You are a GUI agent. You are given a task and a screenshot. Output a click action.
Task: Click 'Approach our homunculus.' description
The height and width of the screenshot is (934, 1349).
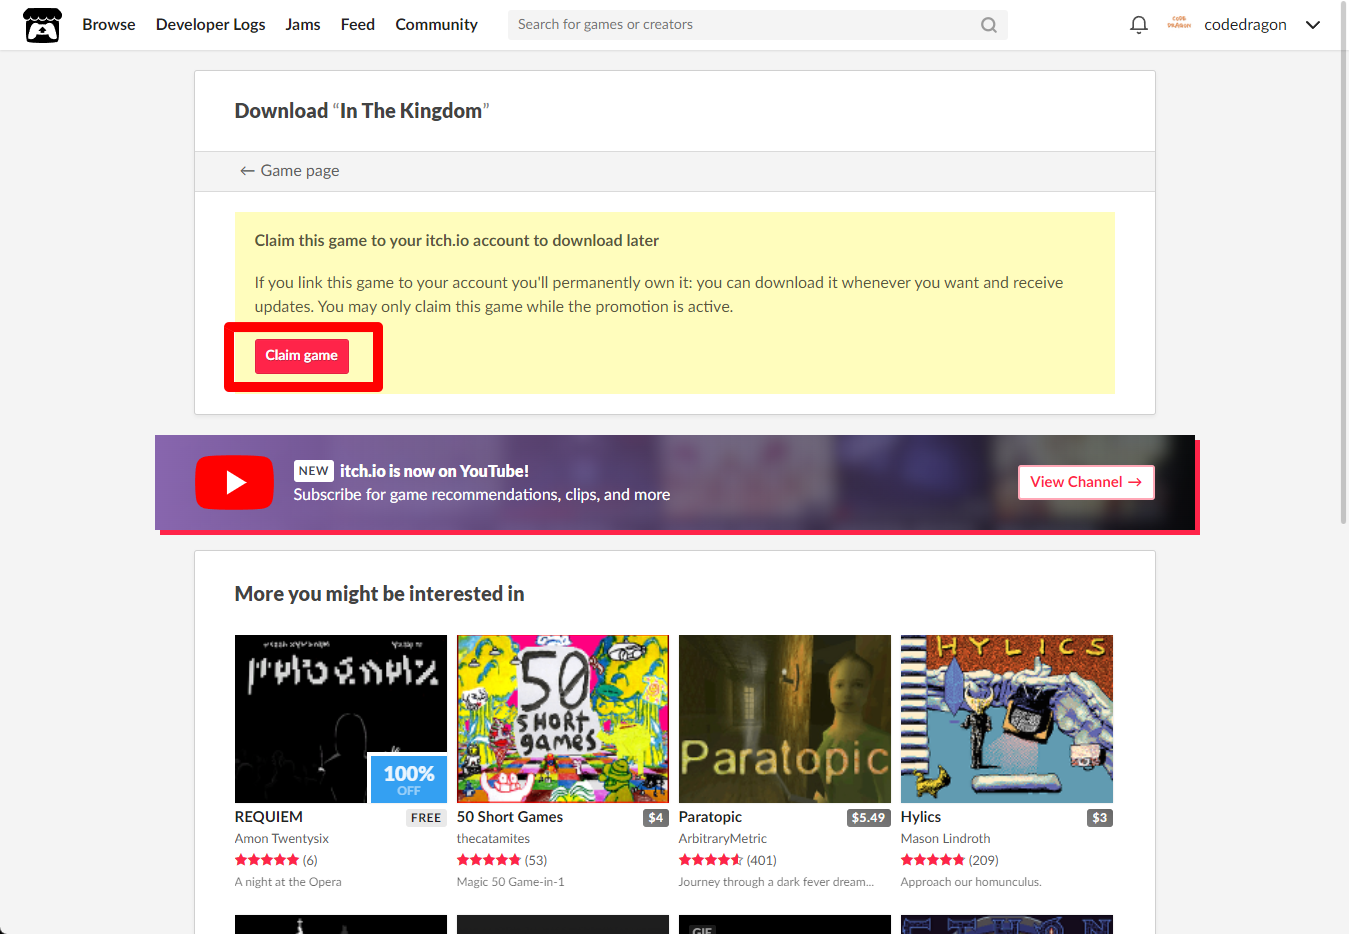(x=971, y=882)
